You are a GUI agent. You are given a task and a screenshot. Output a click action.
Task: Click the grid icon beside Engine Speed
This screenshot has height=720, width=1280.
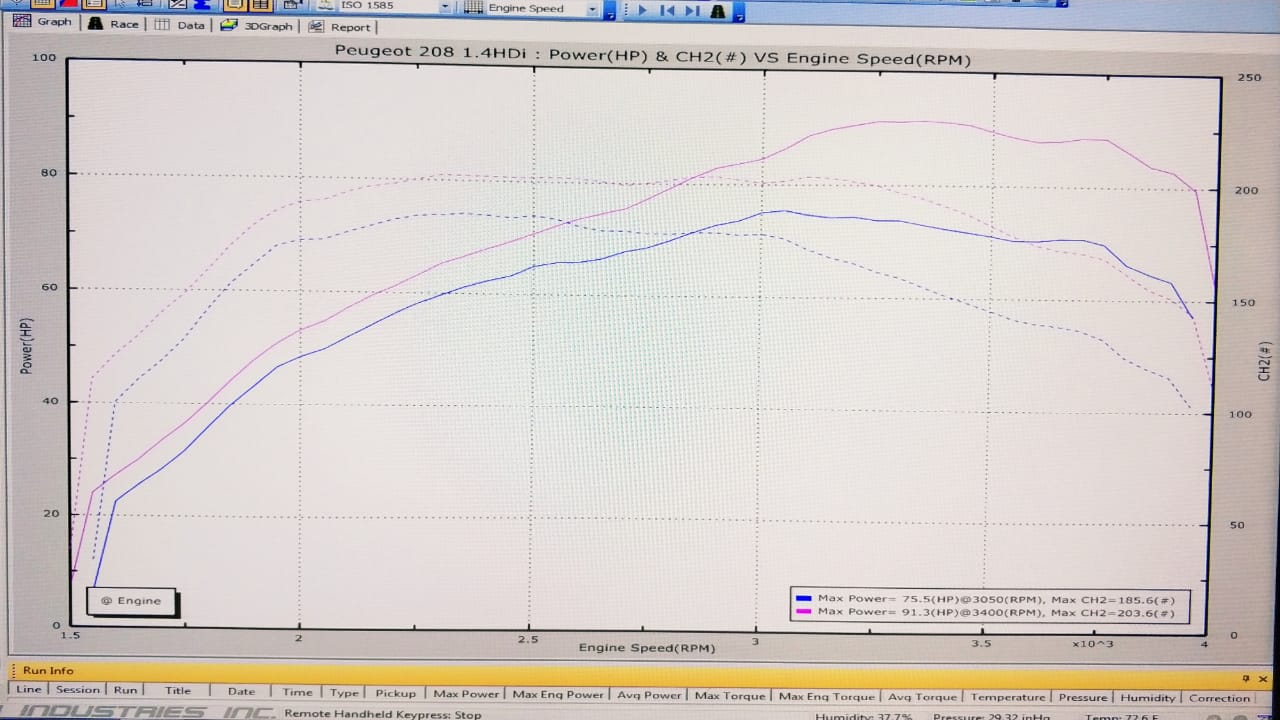473,8
